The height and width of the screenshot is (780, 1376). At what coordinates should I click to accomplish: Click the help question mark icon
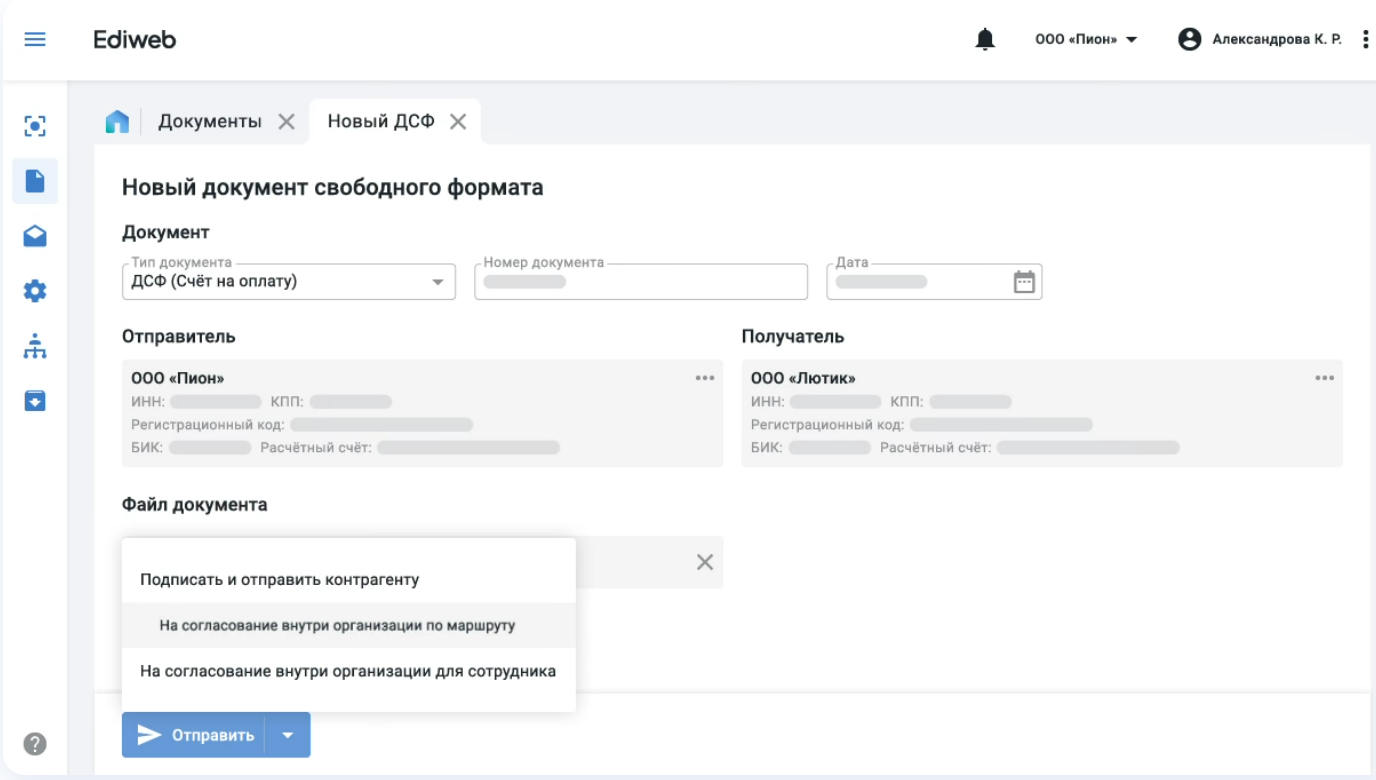pyautogui.click(x=35, y=744)
